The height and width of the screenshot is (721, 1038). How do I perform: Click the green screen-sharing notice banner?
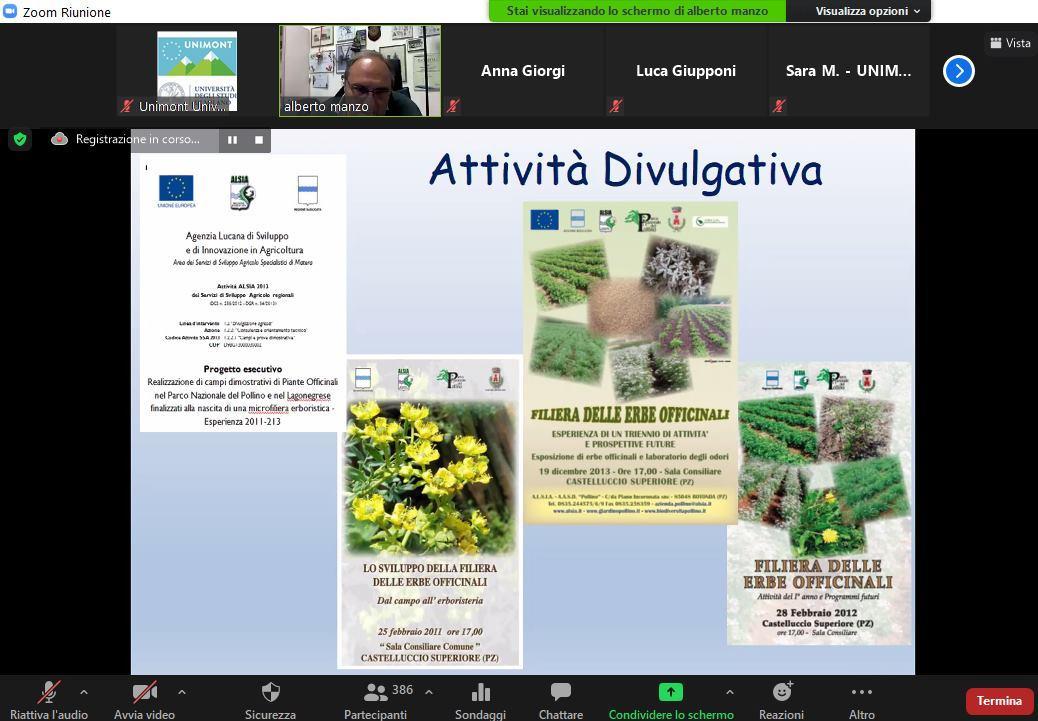click(x=637, y=11)
